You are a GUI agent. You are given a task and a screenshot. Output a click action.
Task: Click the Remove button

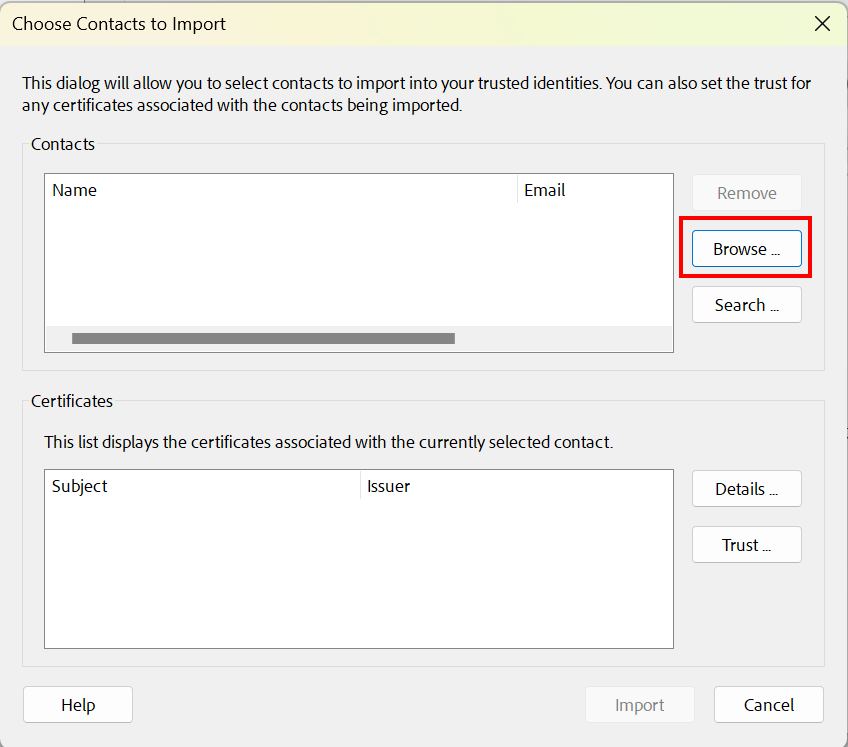746,192
